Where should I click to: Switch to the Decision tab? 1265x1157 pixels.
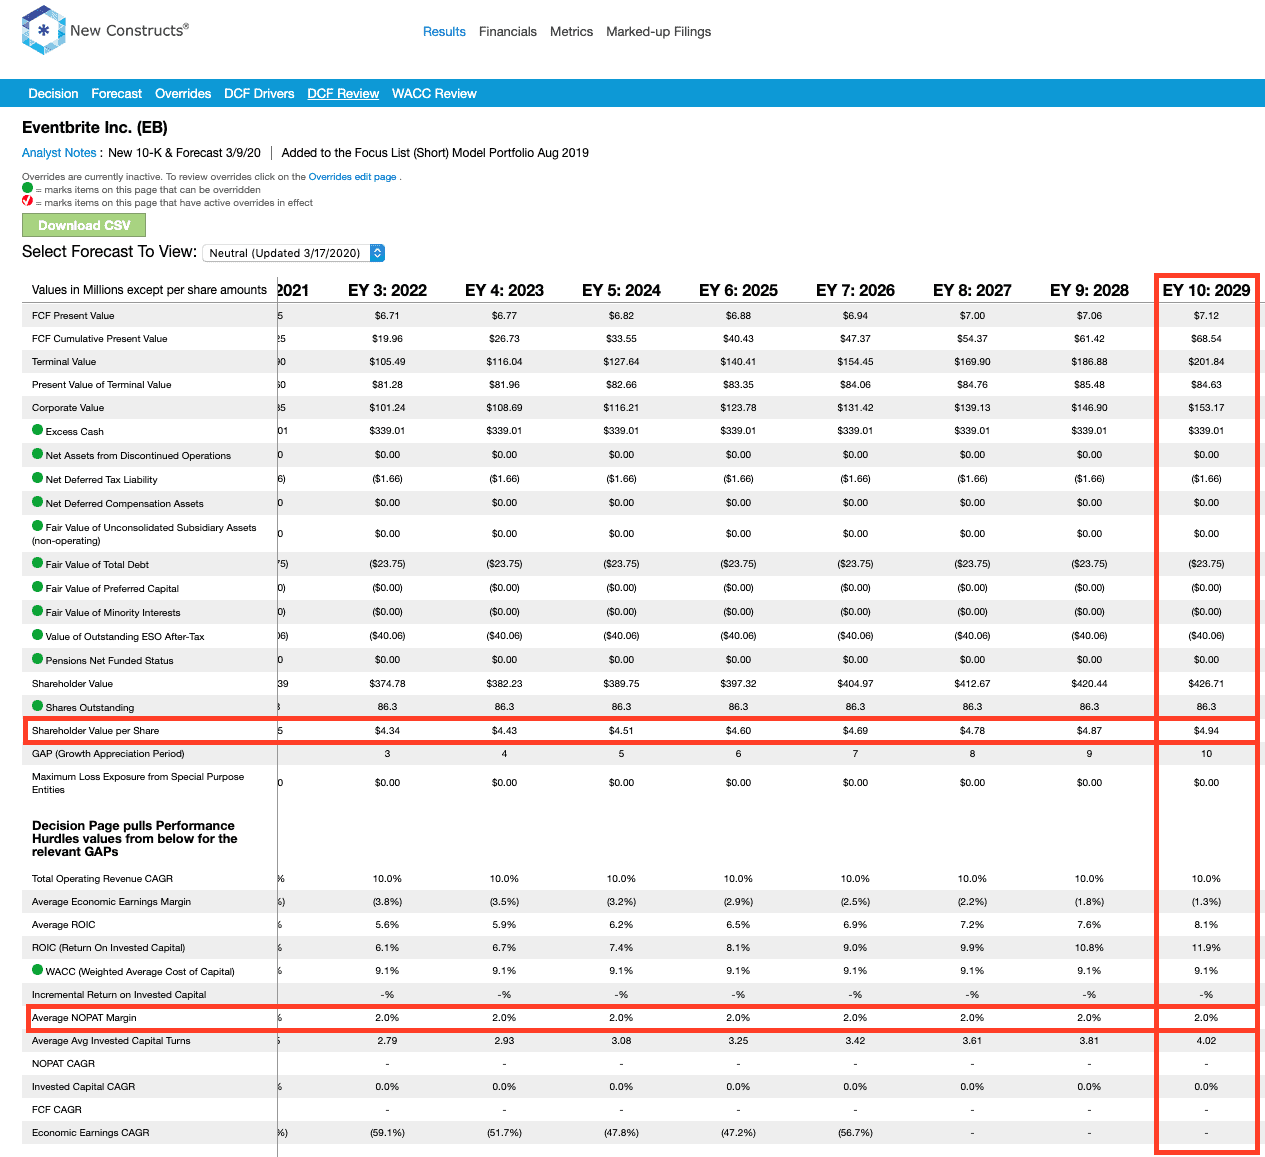[53, 94]
